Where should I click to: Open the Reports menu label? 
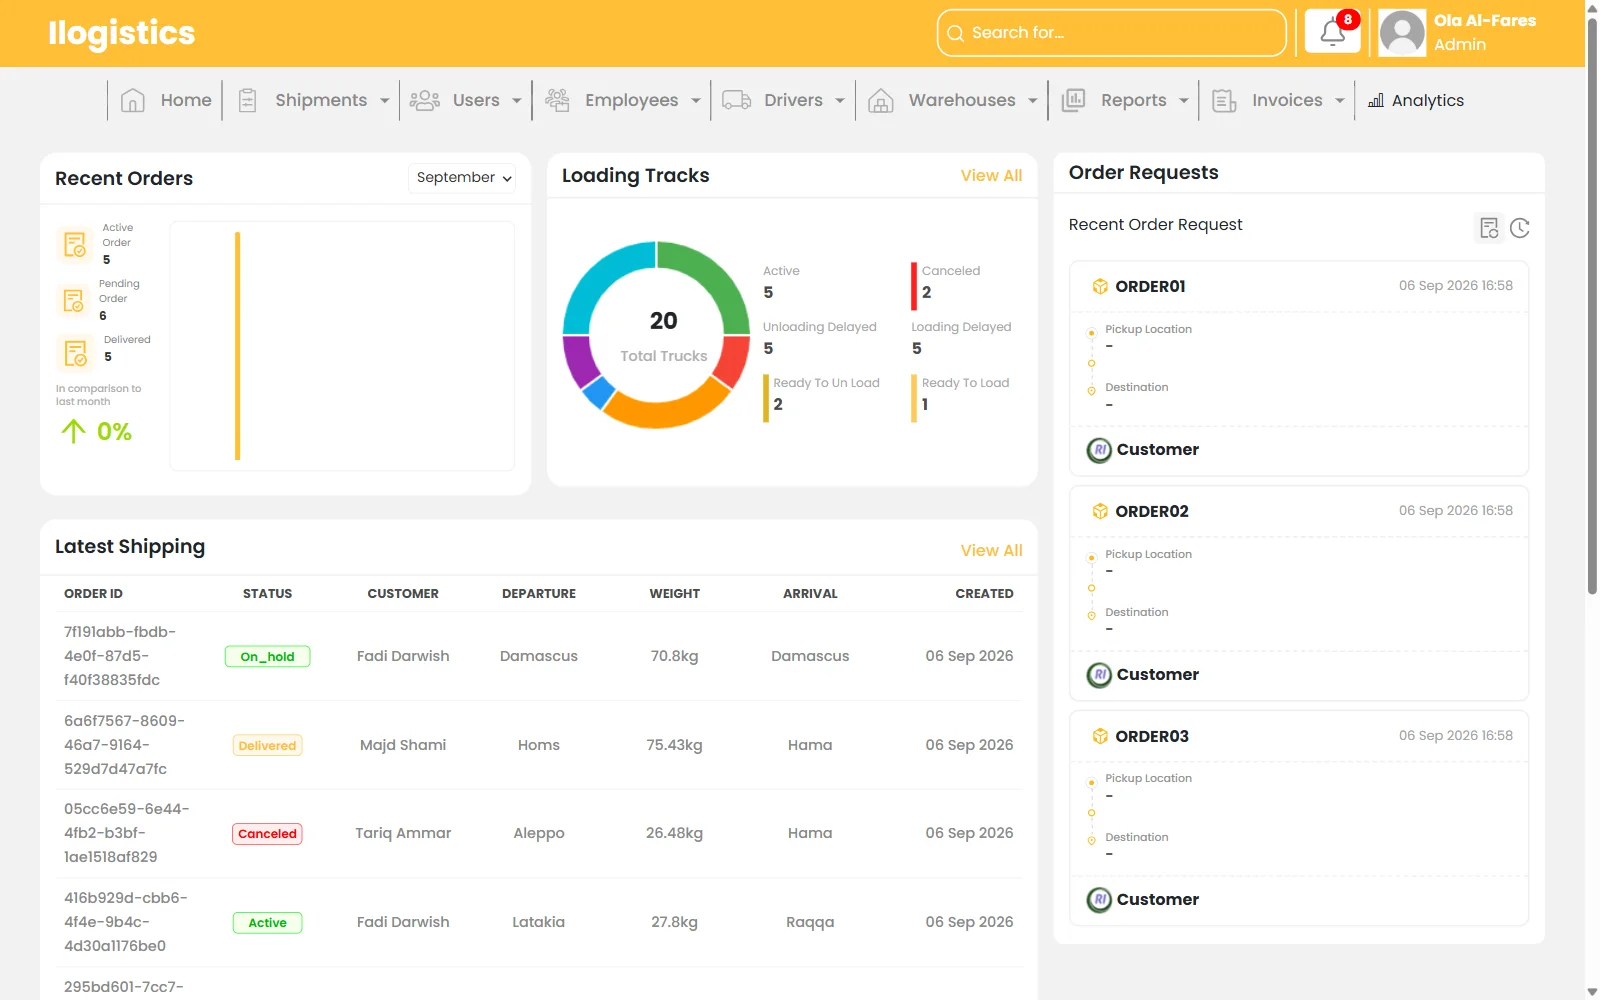(1134, 100)
